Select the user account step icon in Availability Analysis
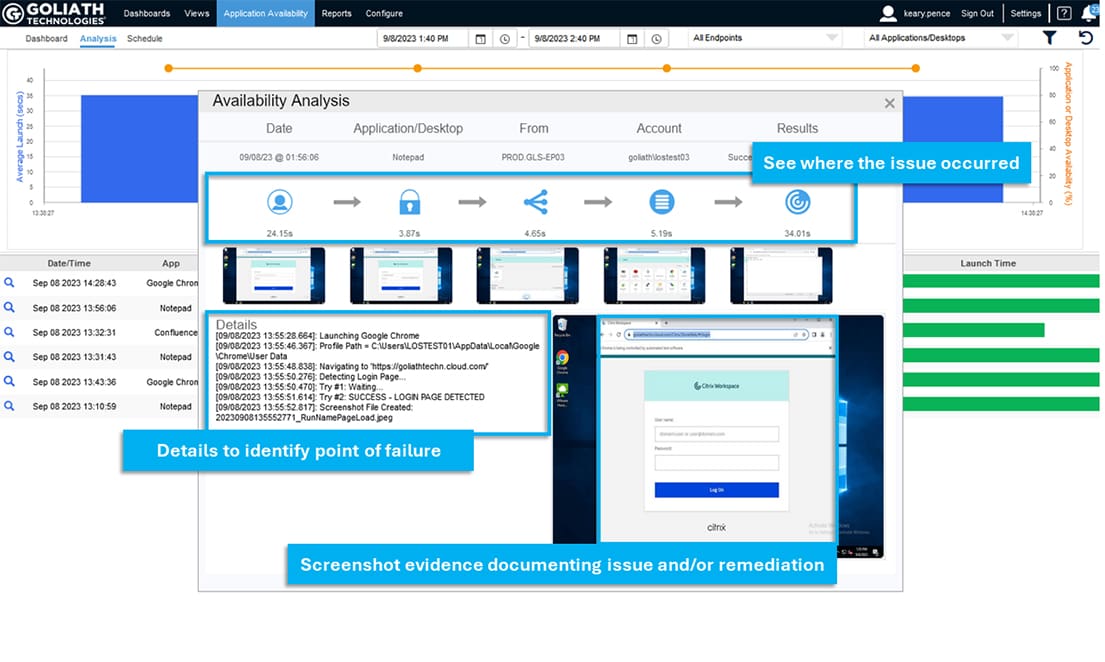 pyautogui.click(x=279, y=202)
